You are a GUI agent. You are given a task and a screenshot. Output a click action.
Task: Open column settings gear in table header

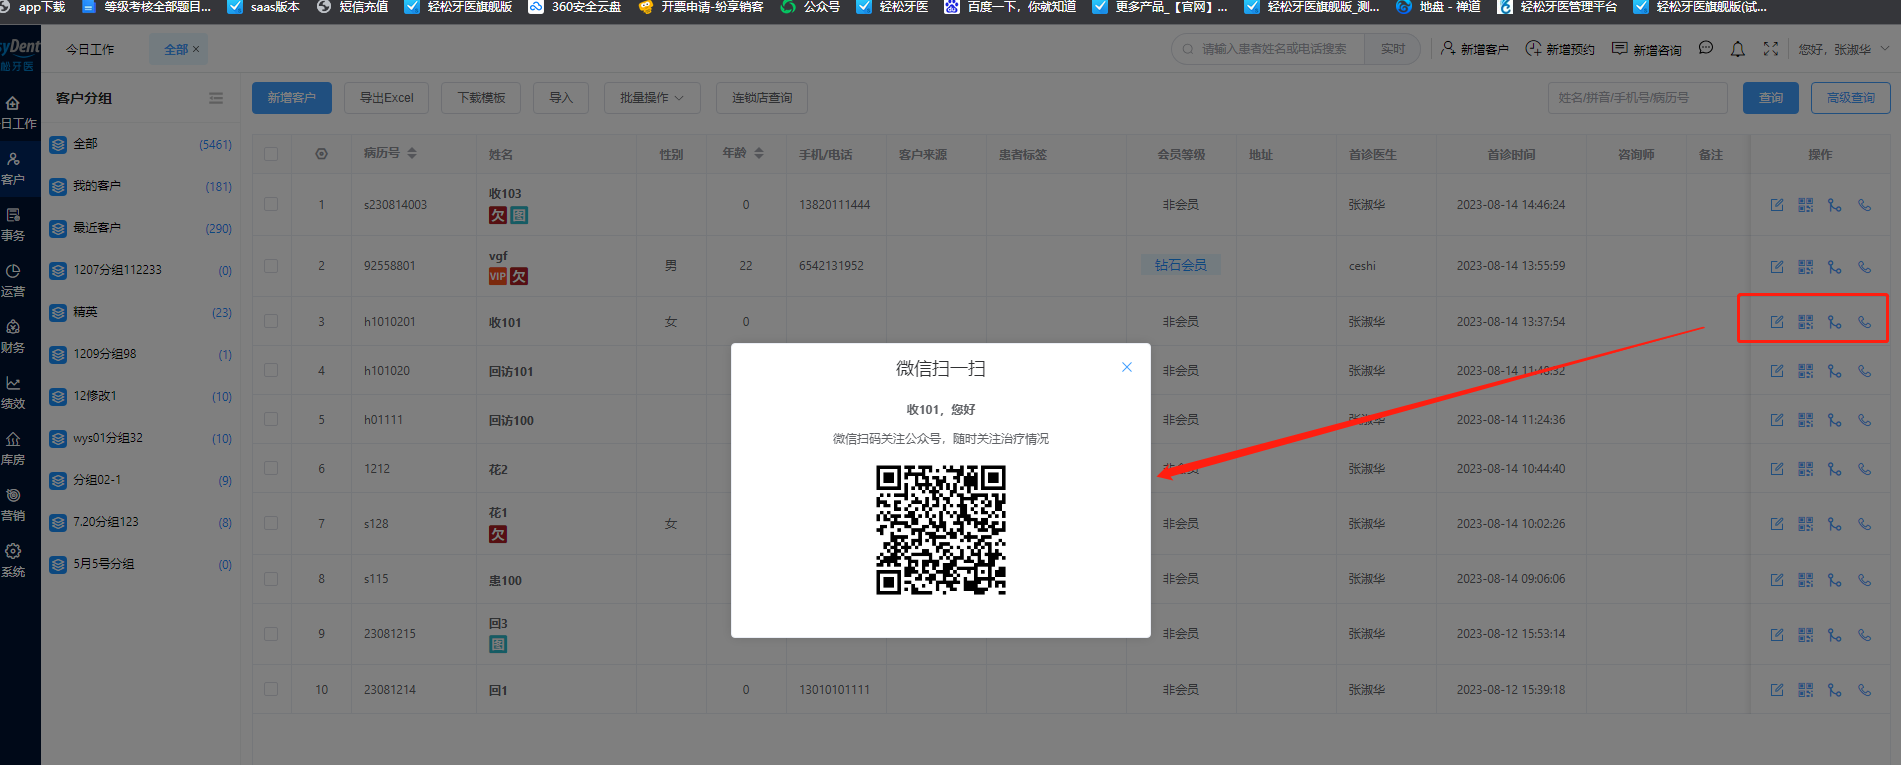pyautogui.click(x=321, y=154)
